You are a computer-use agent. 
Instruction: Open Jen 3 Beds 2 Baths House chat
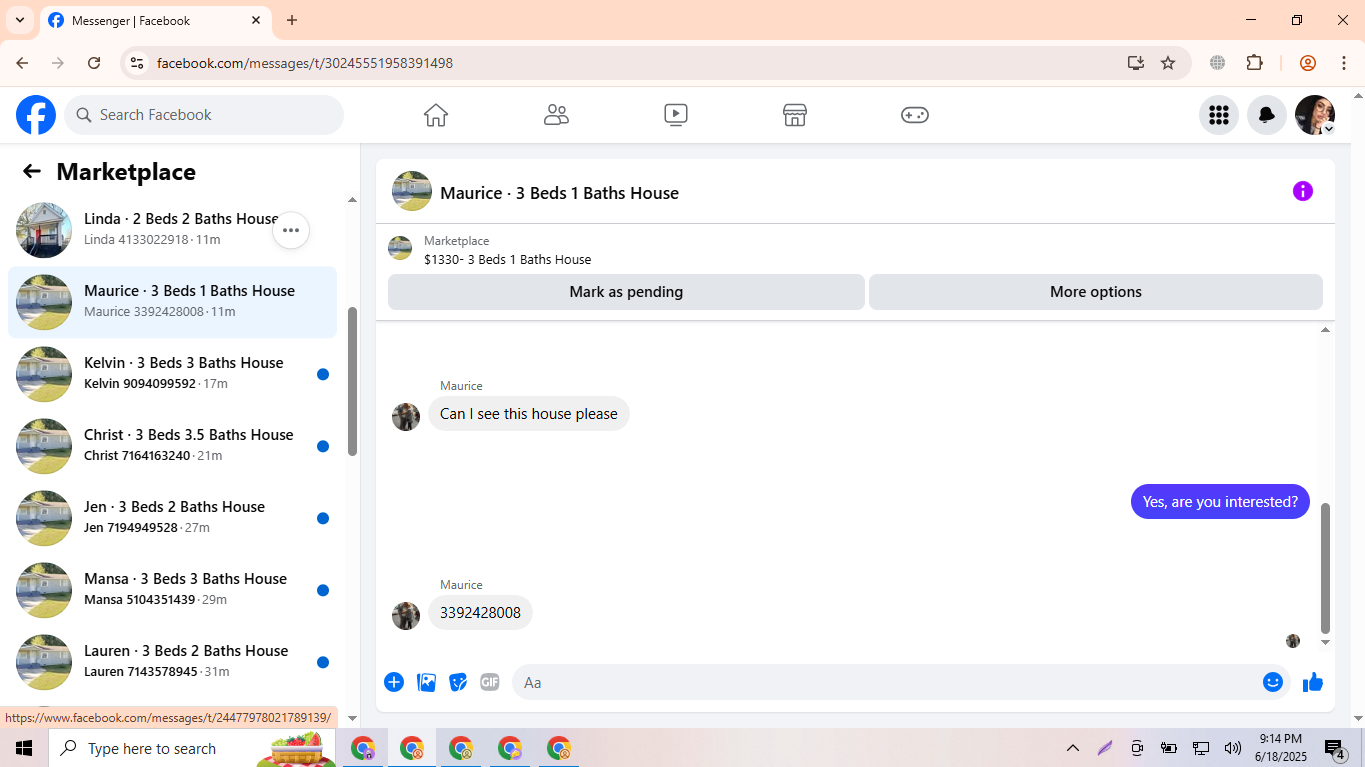click(173, 518)
